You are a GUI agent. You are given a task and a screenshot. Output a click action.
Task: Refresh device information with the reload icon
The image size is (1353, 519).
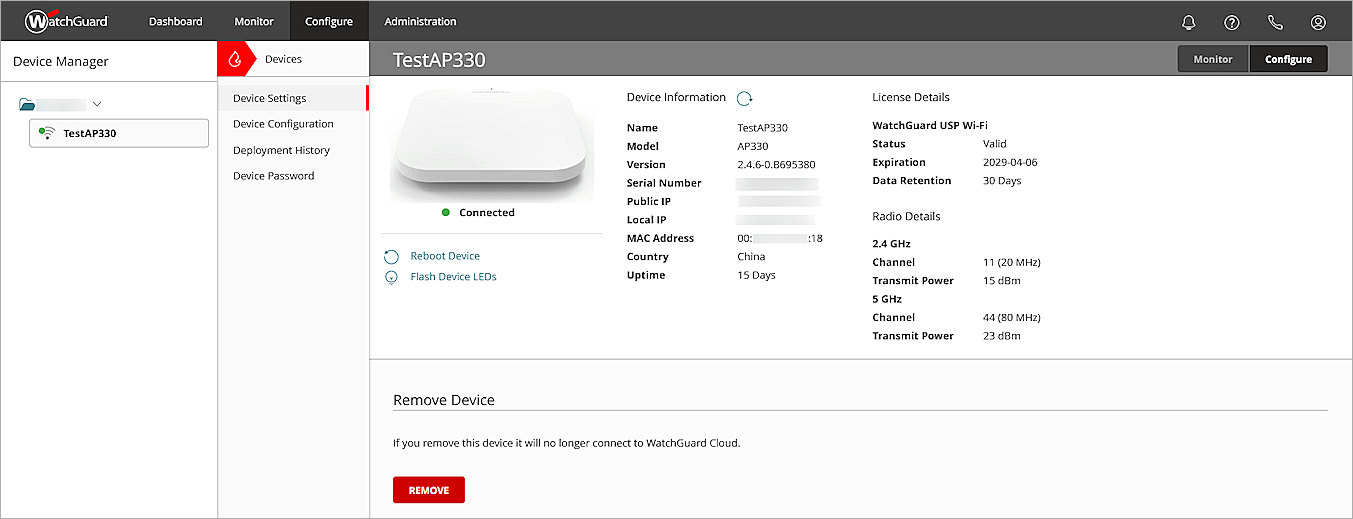[744, 98]
